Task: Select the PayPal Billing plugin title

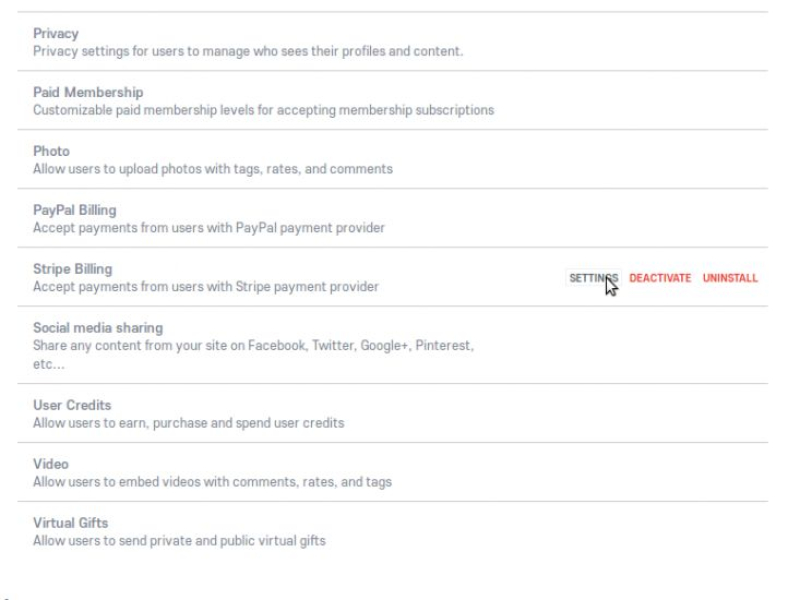Action: point(75,210)
